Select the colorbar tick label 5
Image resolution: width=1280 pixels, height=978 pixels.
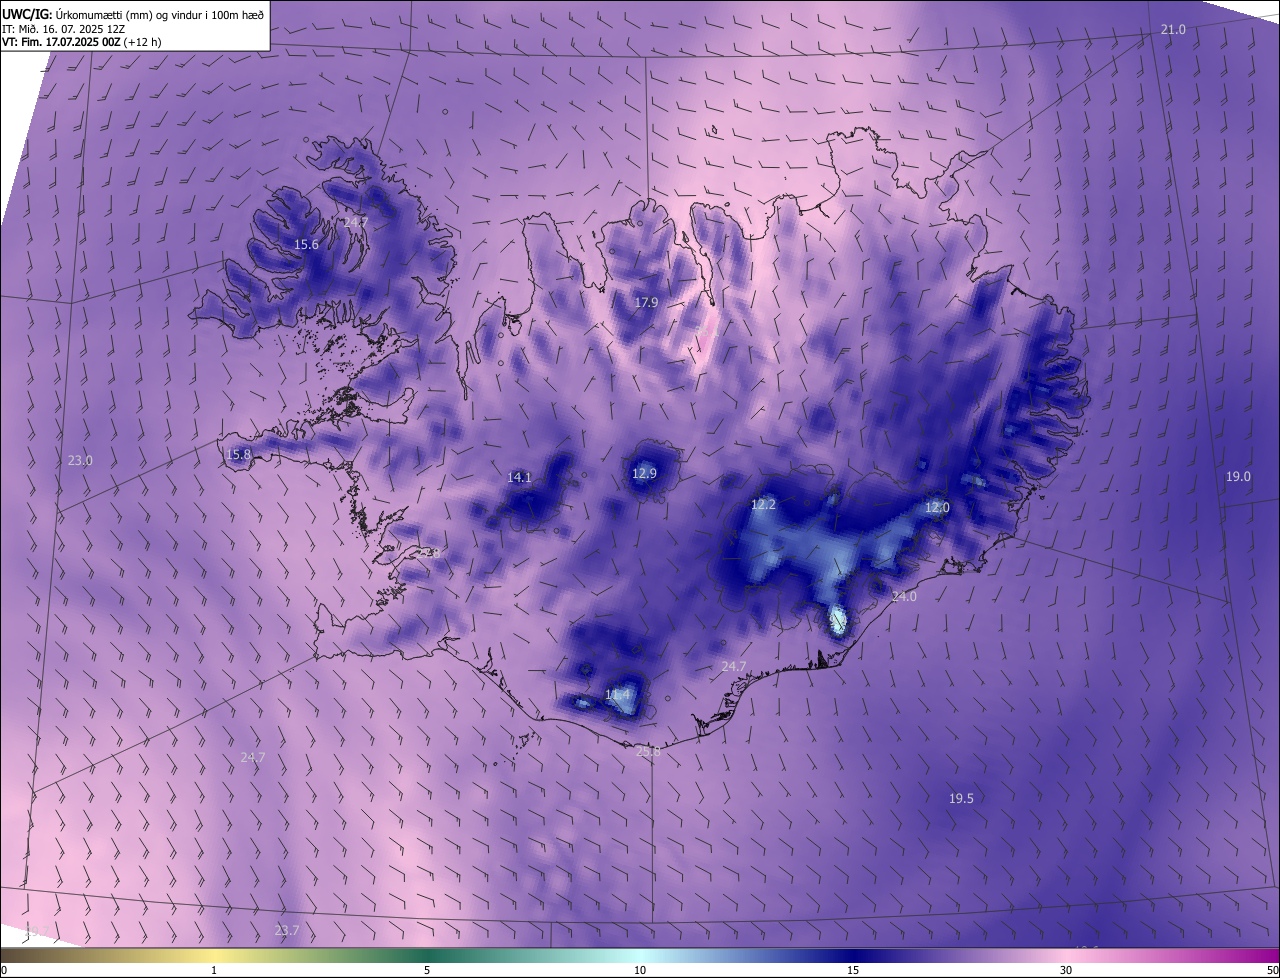click(x=427, y=970)
